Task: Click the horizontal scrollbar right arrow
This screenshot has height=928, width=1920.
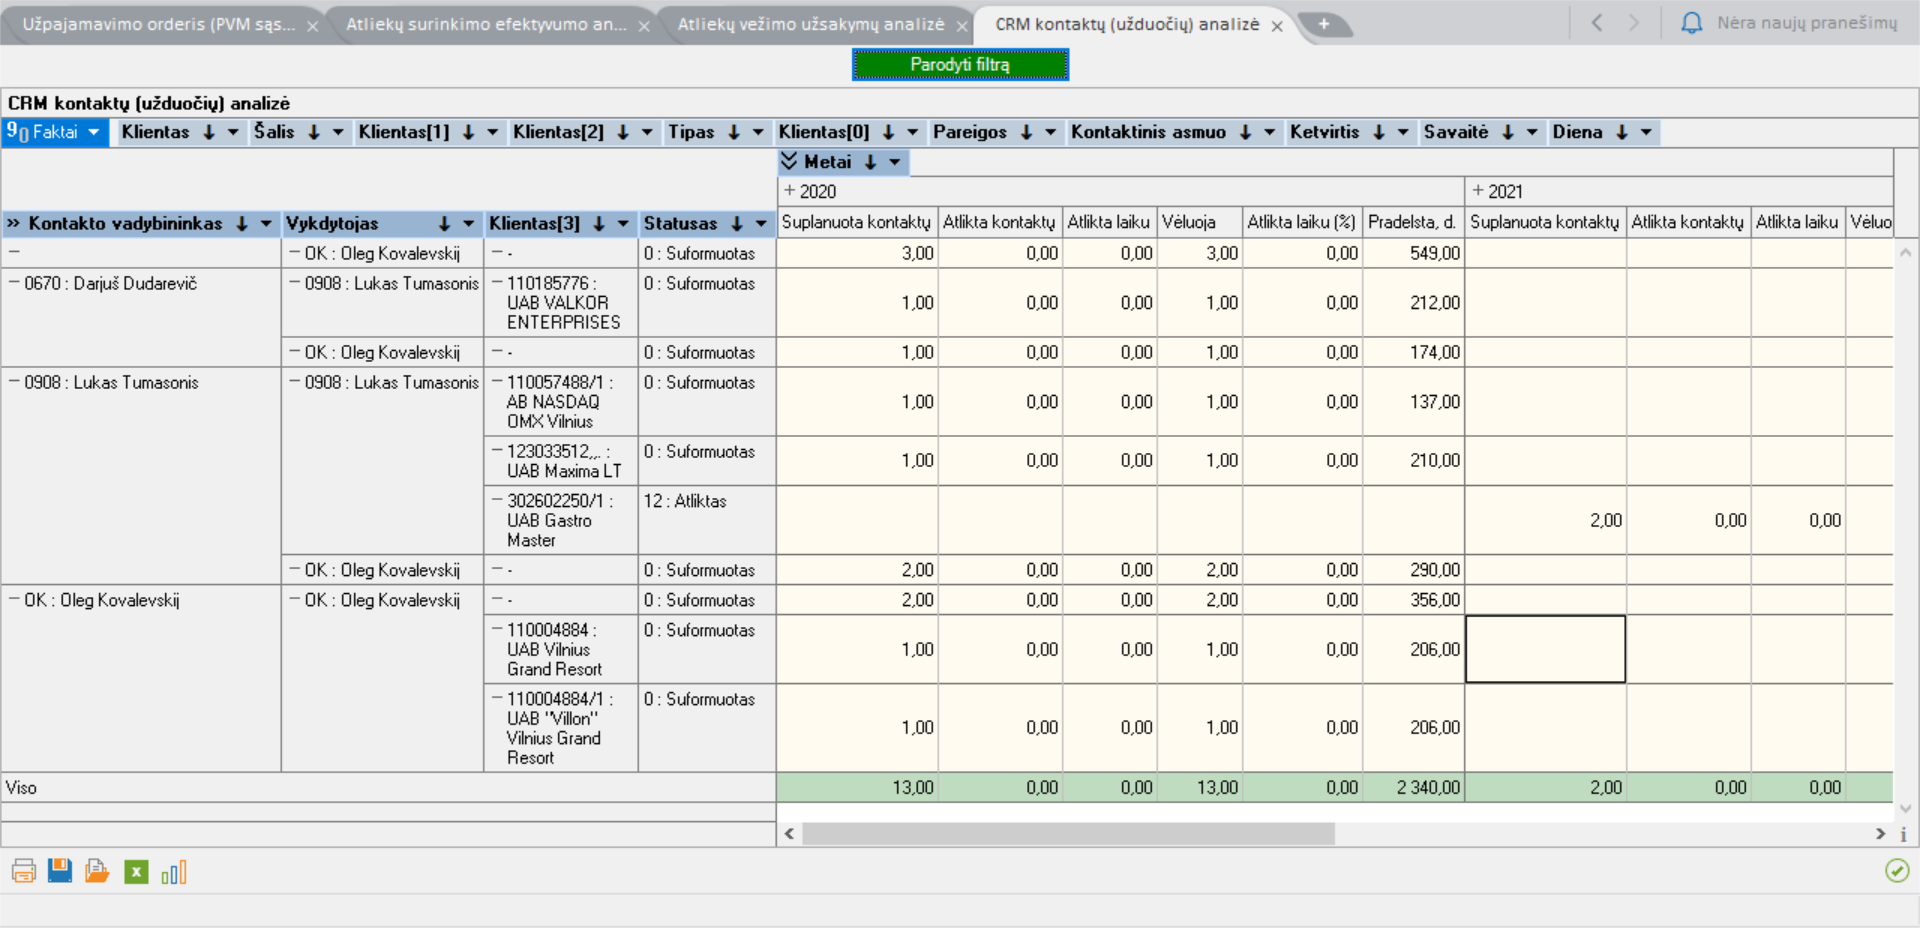Action: coord(1880,833)
